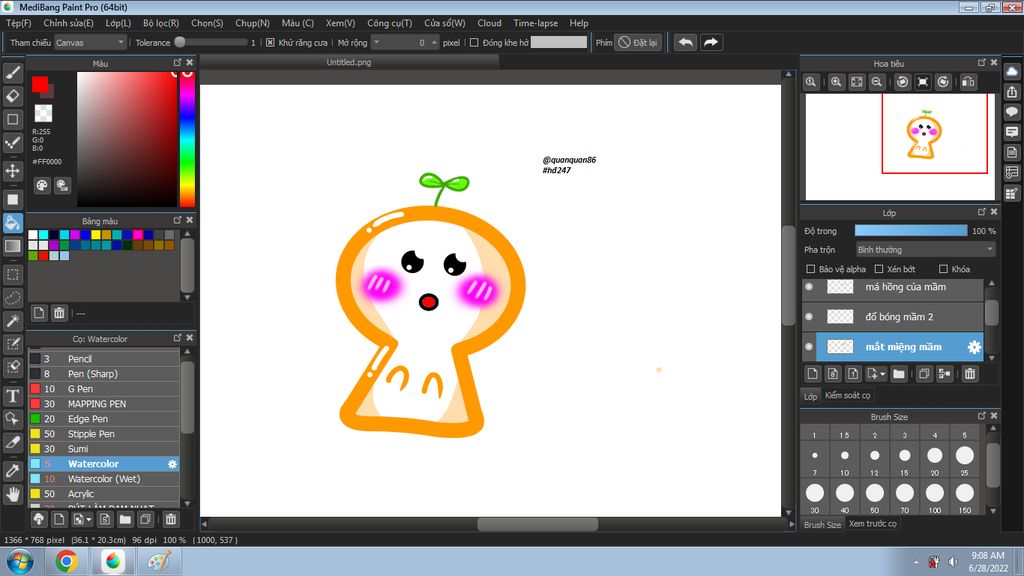Zoom out using Navigator minus magnifier
This screenshot has width=1024, height=576.
pyautogui.click(x=876, y=82)
